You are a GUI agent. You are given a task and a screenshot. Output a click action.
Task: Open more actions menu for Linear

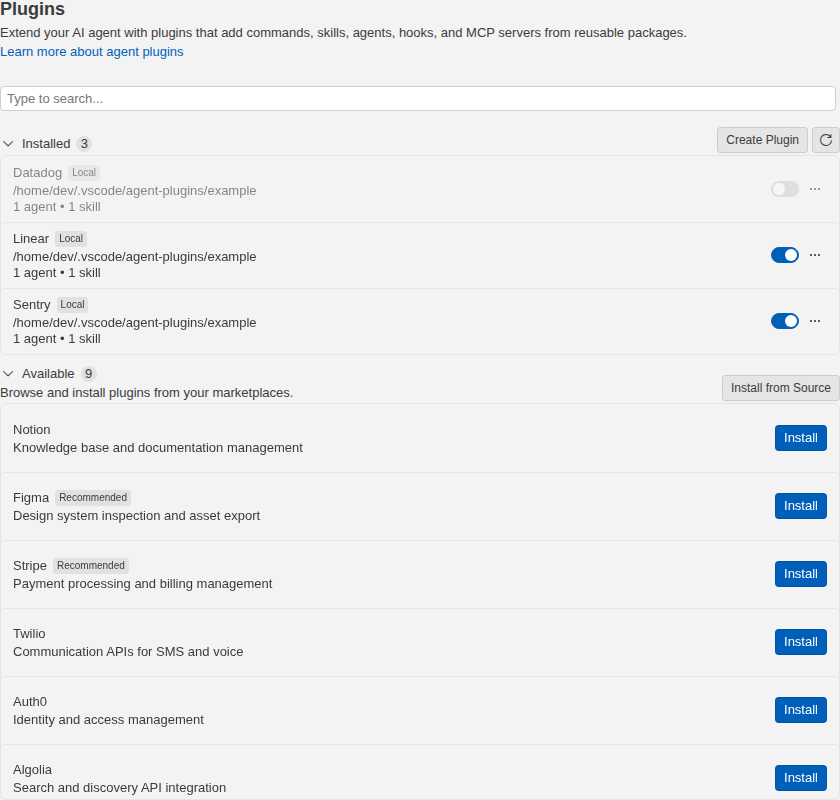tap(815, 255)
